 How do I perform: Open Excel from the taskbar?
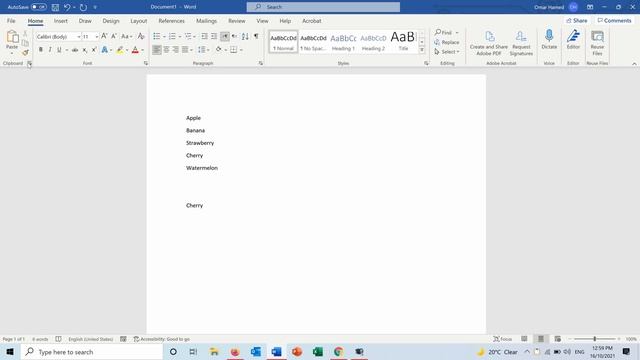pos(318,351)
